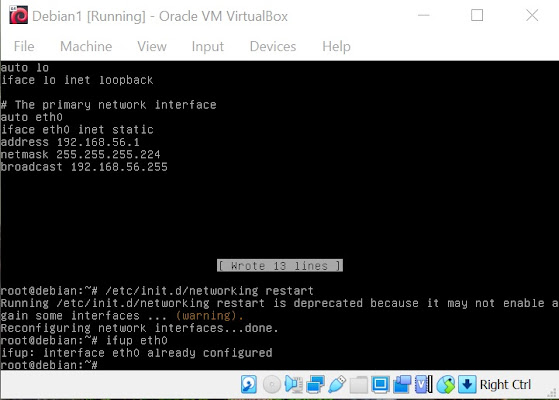Click the 'auto eth0' line
Viewport: 559px width, 400px height.
point(32,117)
